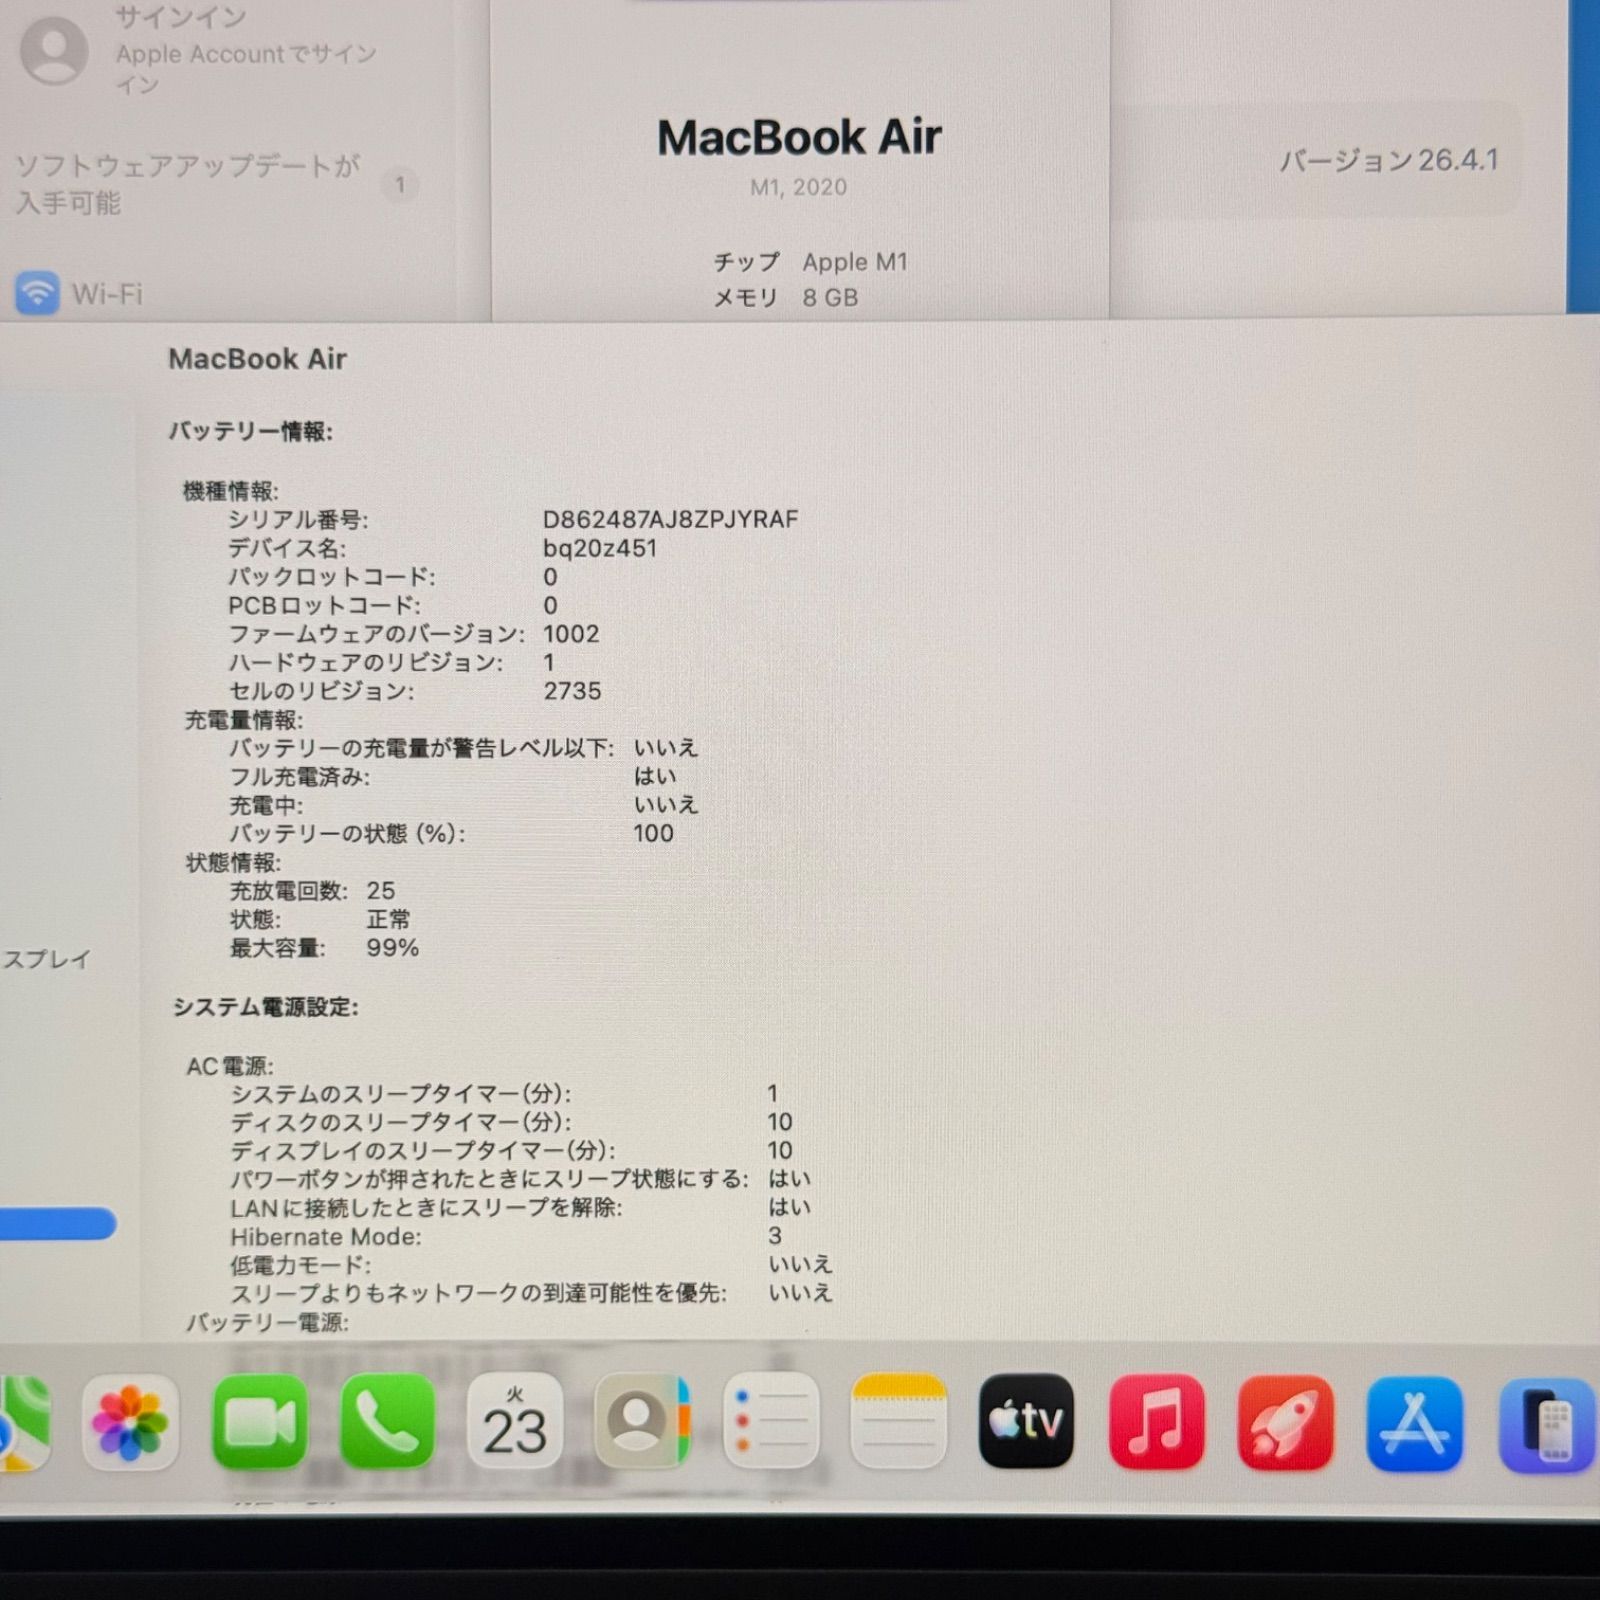Select battery state percent value 100

[653, 833]
